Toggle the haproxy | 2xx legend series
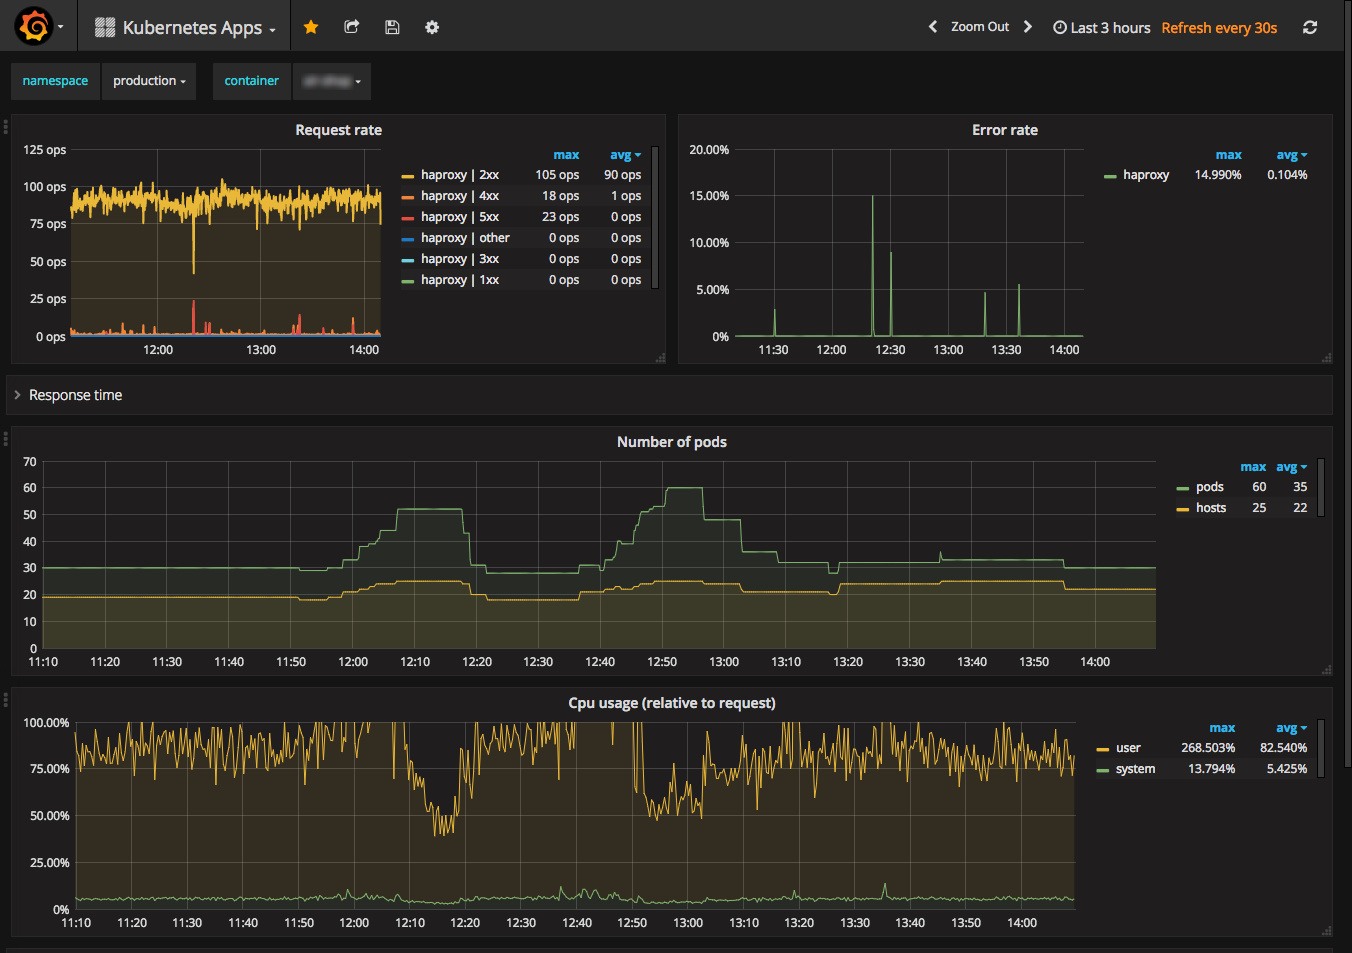The height and width of the screenshot is (953, 1352). [x=459, y=175]
